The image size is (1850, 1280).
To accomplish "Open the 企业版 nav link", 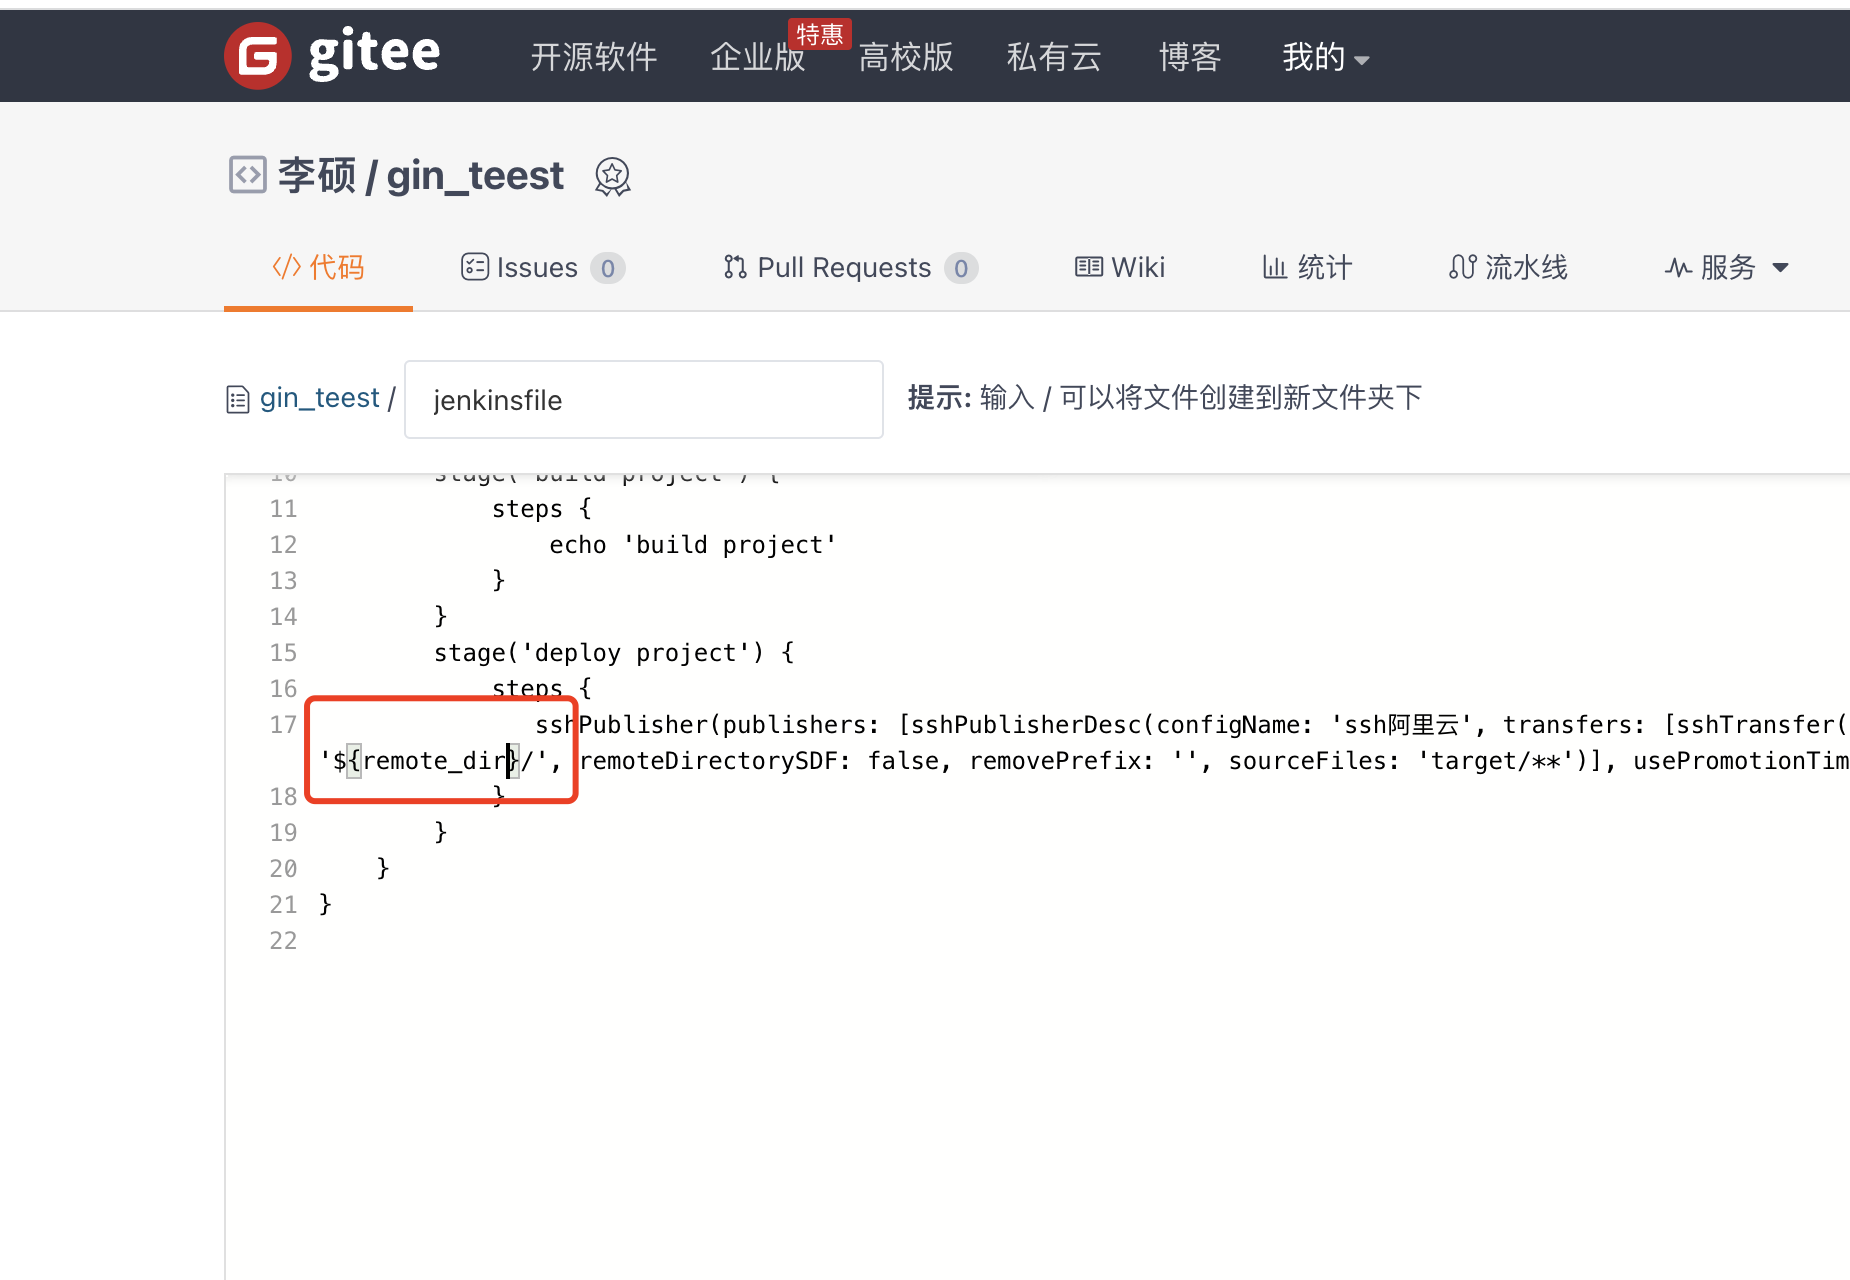I will pos(757,57).
